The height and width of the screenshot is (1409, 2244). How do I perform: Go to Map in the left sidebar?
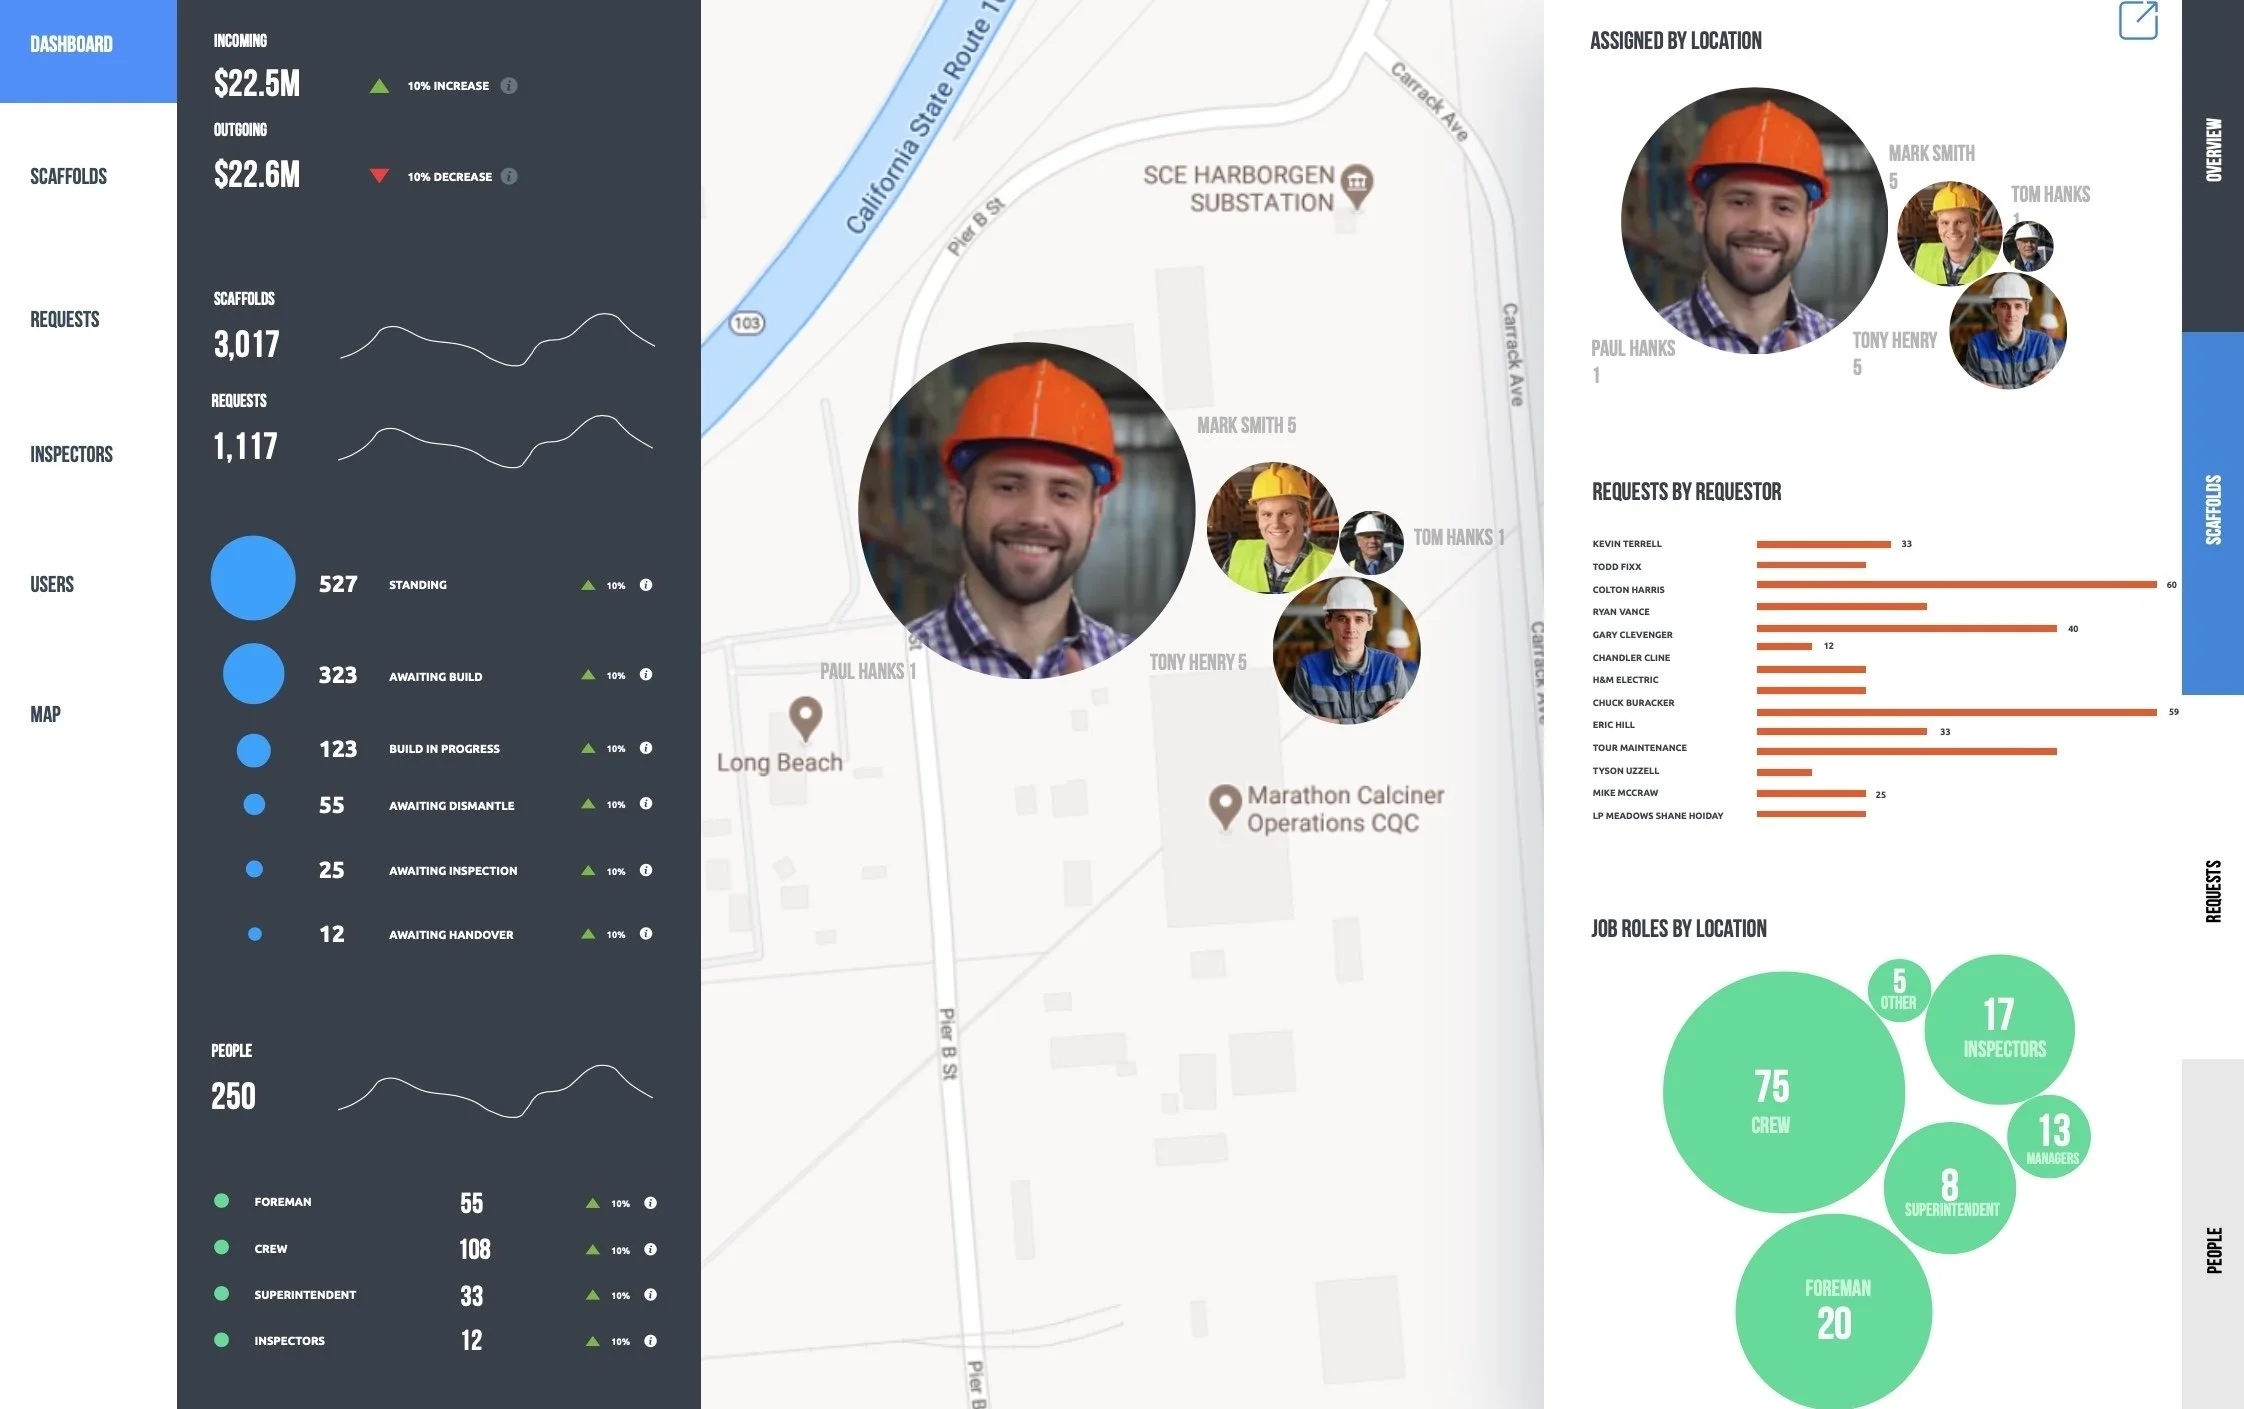point(45,714)
